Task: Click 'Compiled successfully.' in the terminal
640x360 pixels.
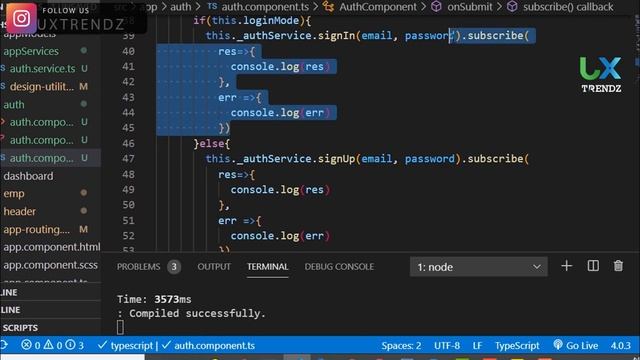Action: pos(197,313)
